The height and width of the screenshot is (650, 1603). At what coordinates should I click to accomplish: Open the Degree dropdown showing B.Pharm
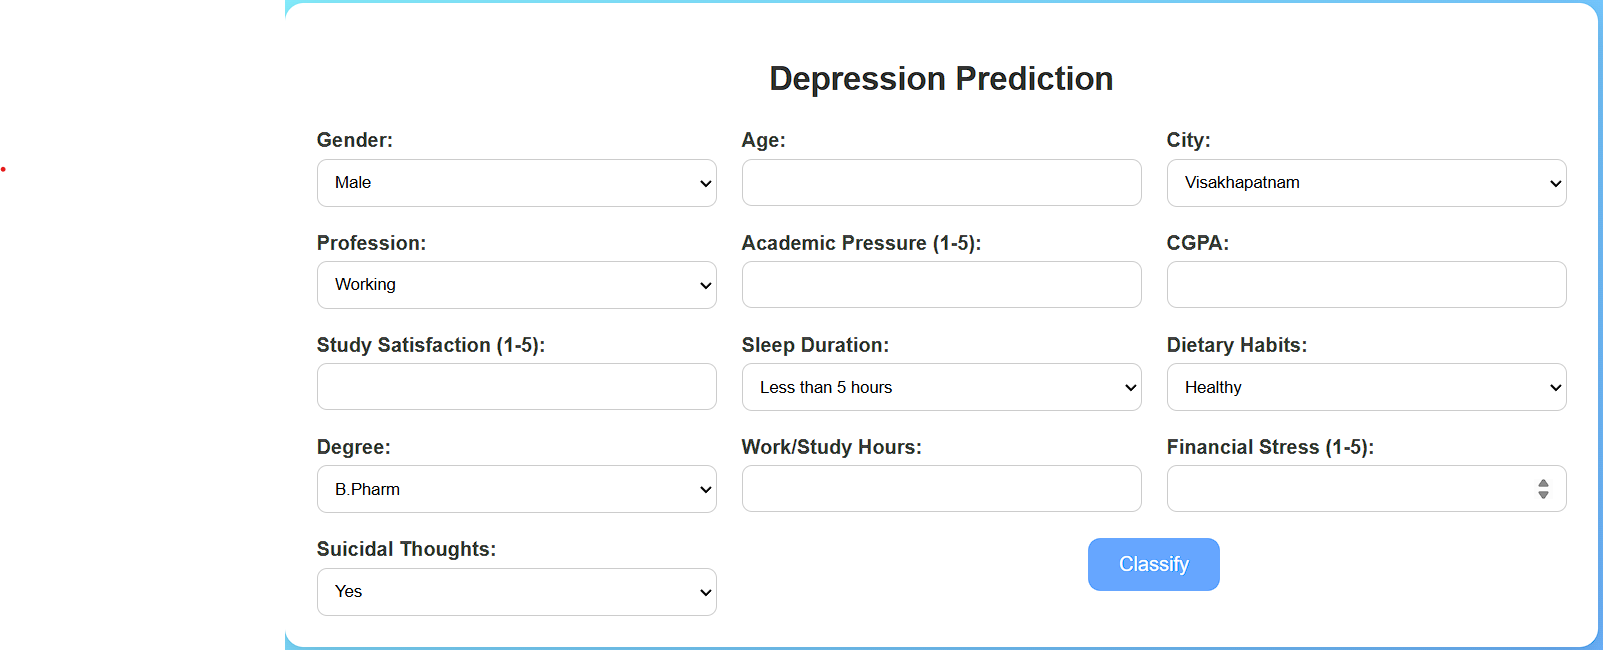pyautogui.click(x=516, y=489)
